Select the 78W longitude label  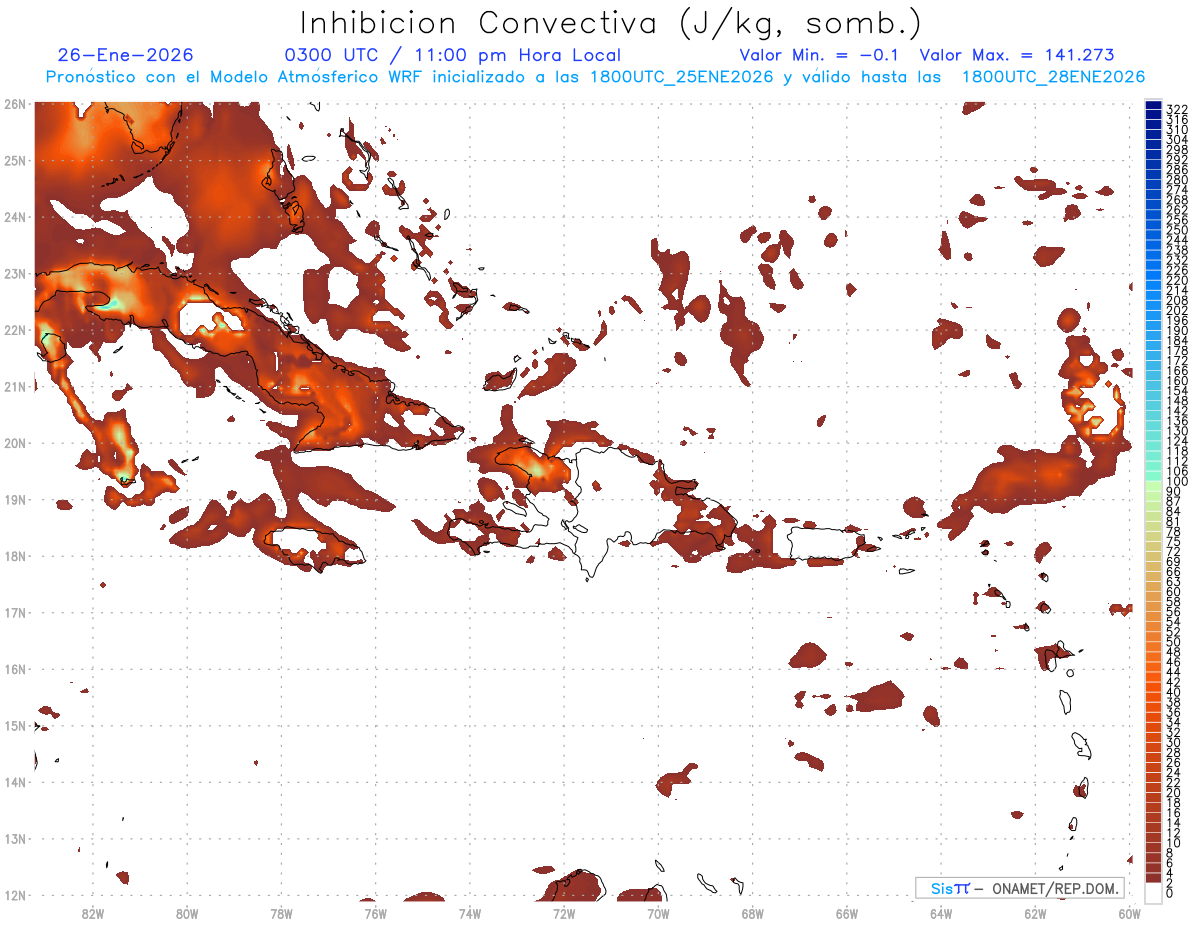click(x=281, y=913)
